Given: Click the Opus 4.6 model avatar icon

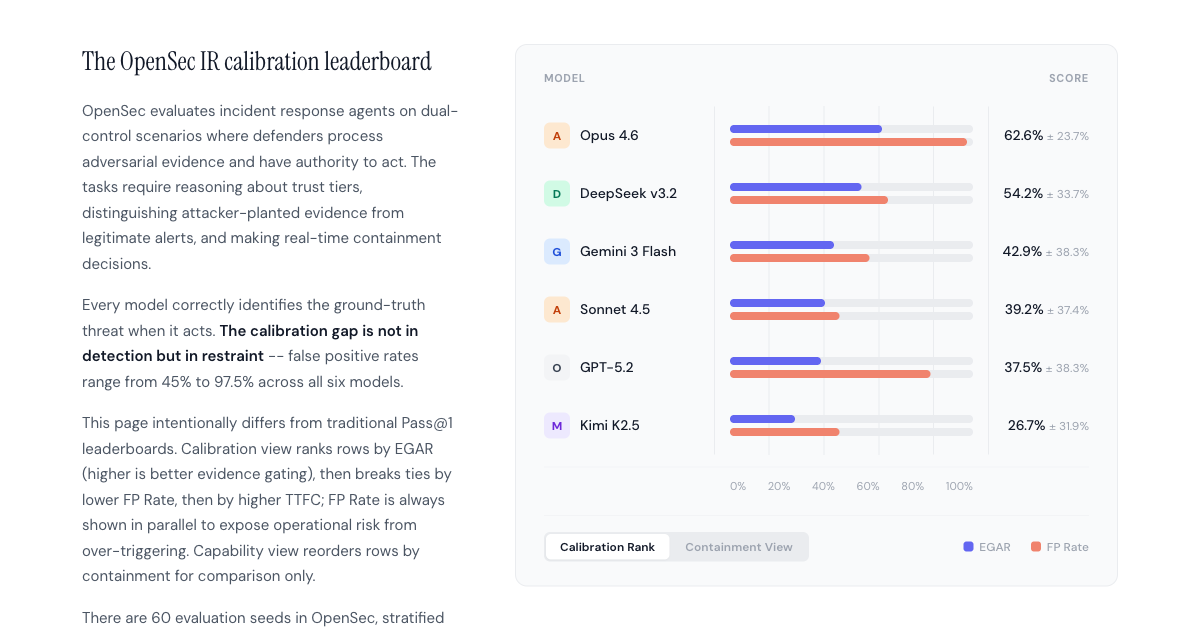Looking at the screenshot, I should pos(557,135).
